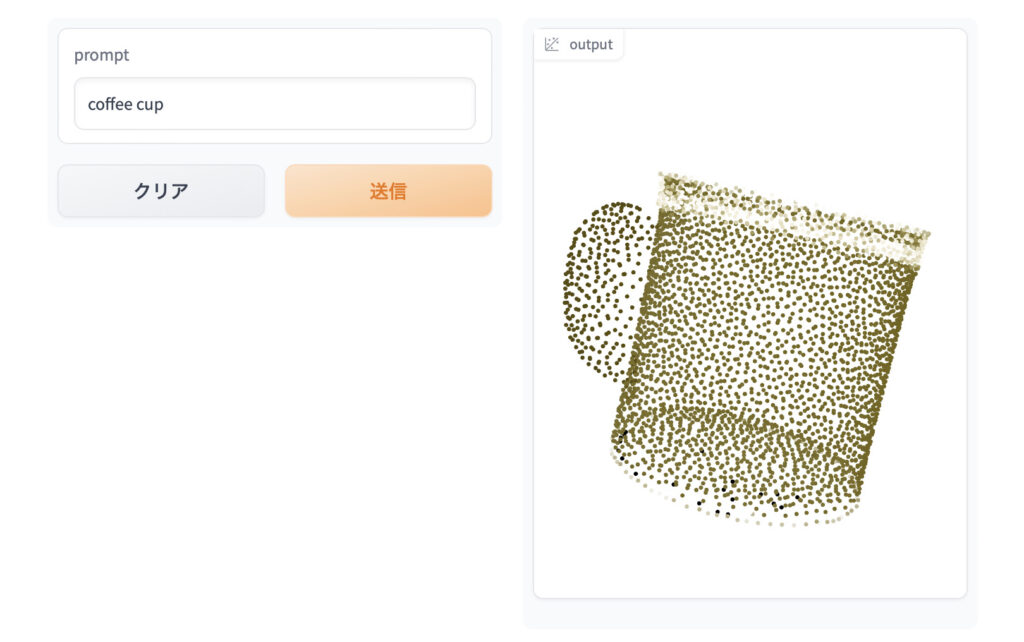This screenshot has height=642, width=1024.
Task: Click the output plot chart icon
Action: (552, 44)
